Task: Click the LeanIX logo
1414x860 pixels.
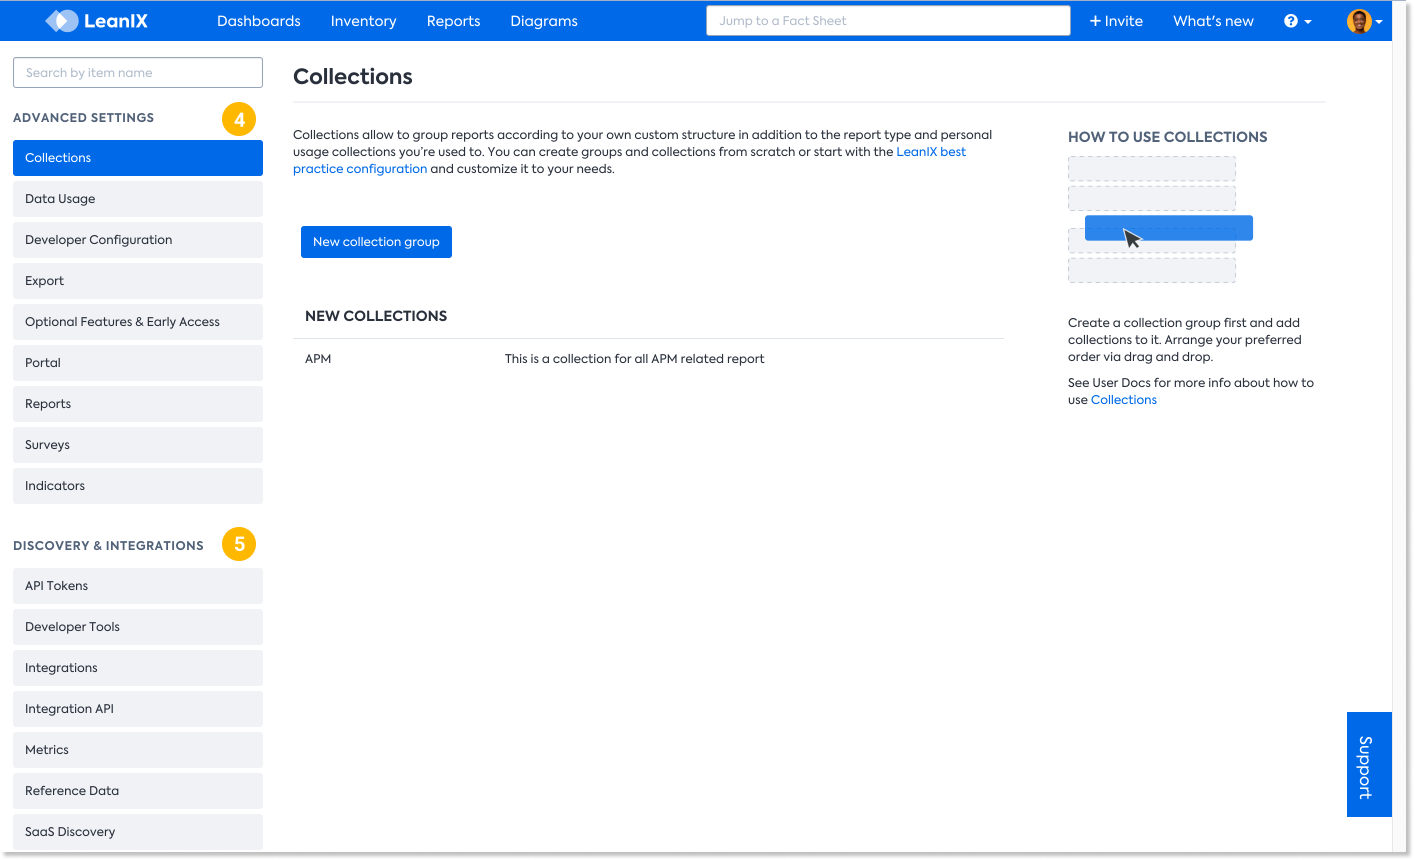Action: (x=97, y=21)
